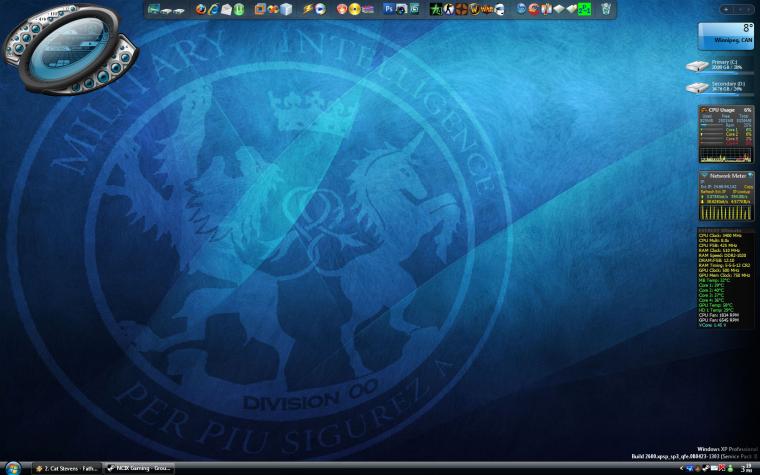This screenshot has height=475, width=760.
Task: Launch the yellow lightning bolt app
Action: click(308, 9)
